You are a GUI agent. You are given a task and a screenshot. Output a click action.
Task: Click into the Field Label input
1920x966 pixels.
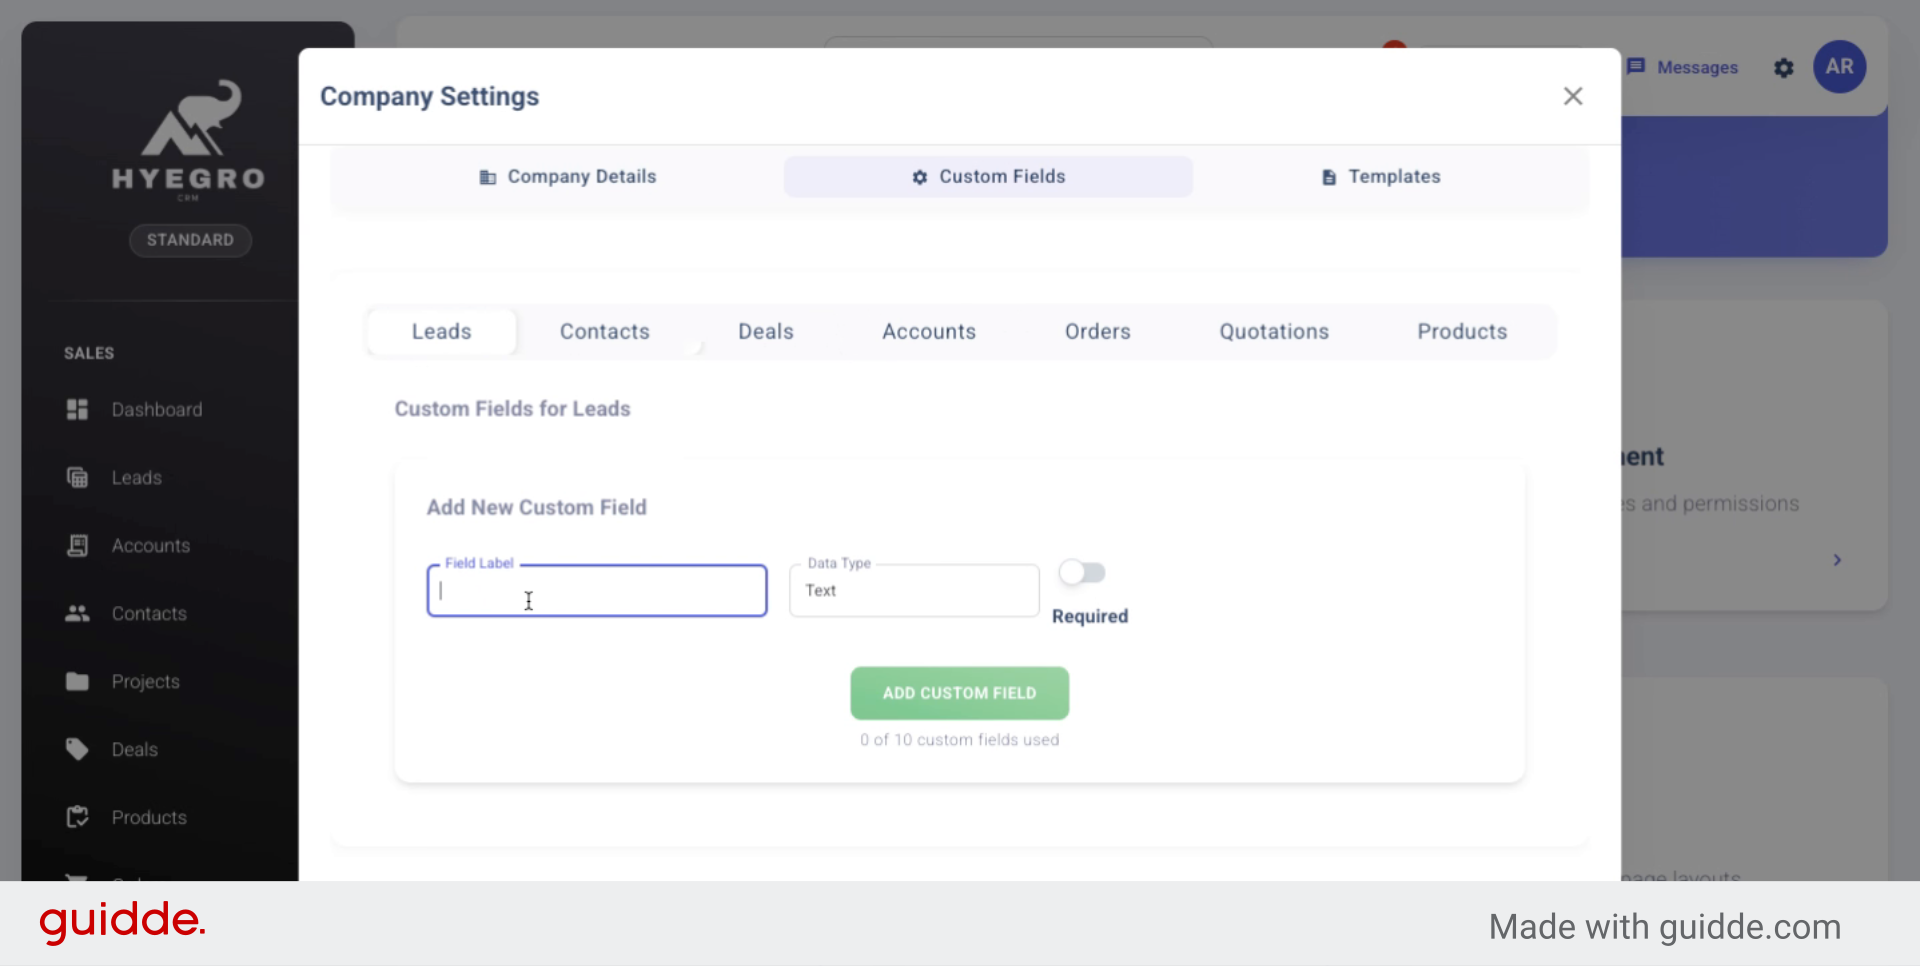tap(597, 591)
